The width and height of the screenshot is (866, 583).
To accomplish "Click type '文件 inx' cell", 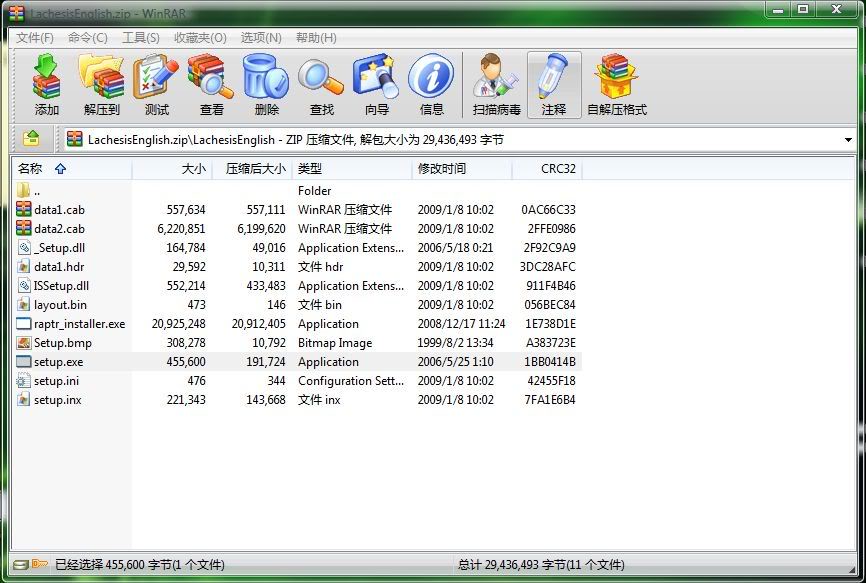I will pyautogui.click(x=319, y=399).
